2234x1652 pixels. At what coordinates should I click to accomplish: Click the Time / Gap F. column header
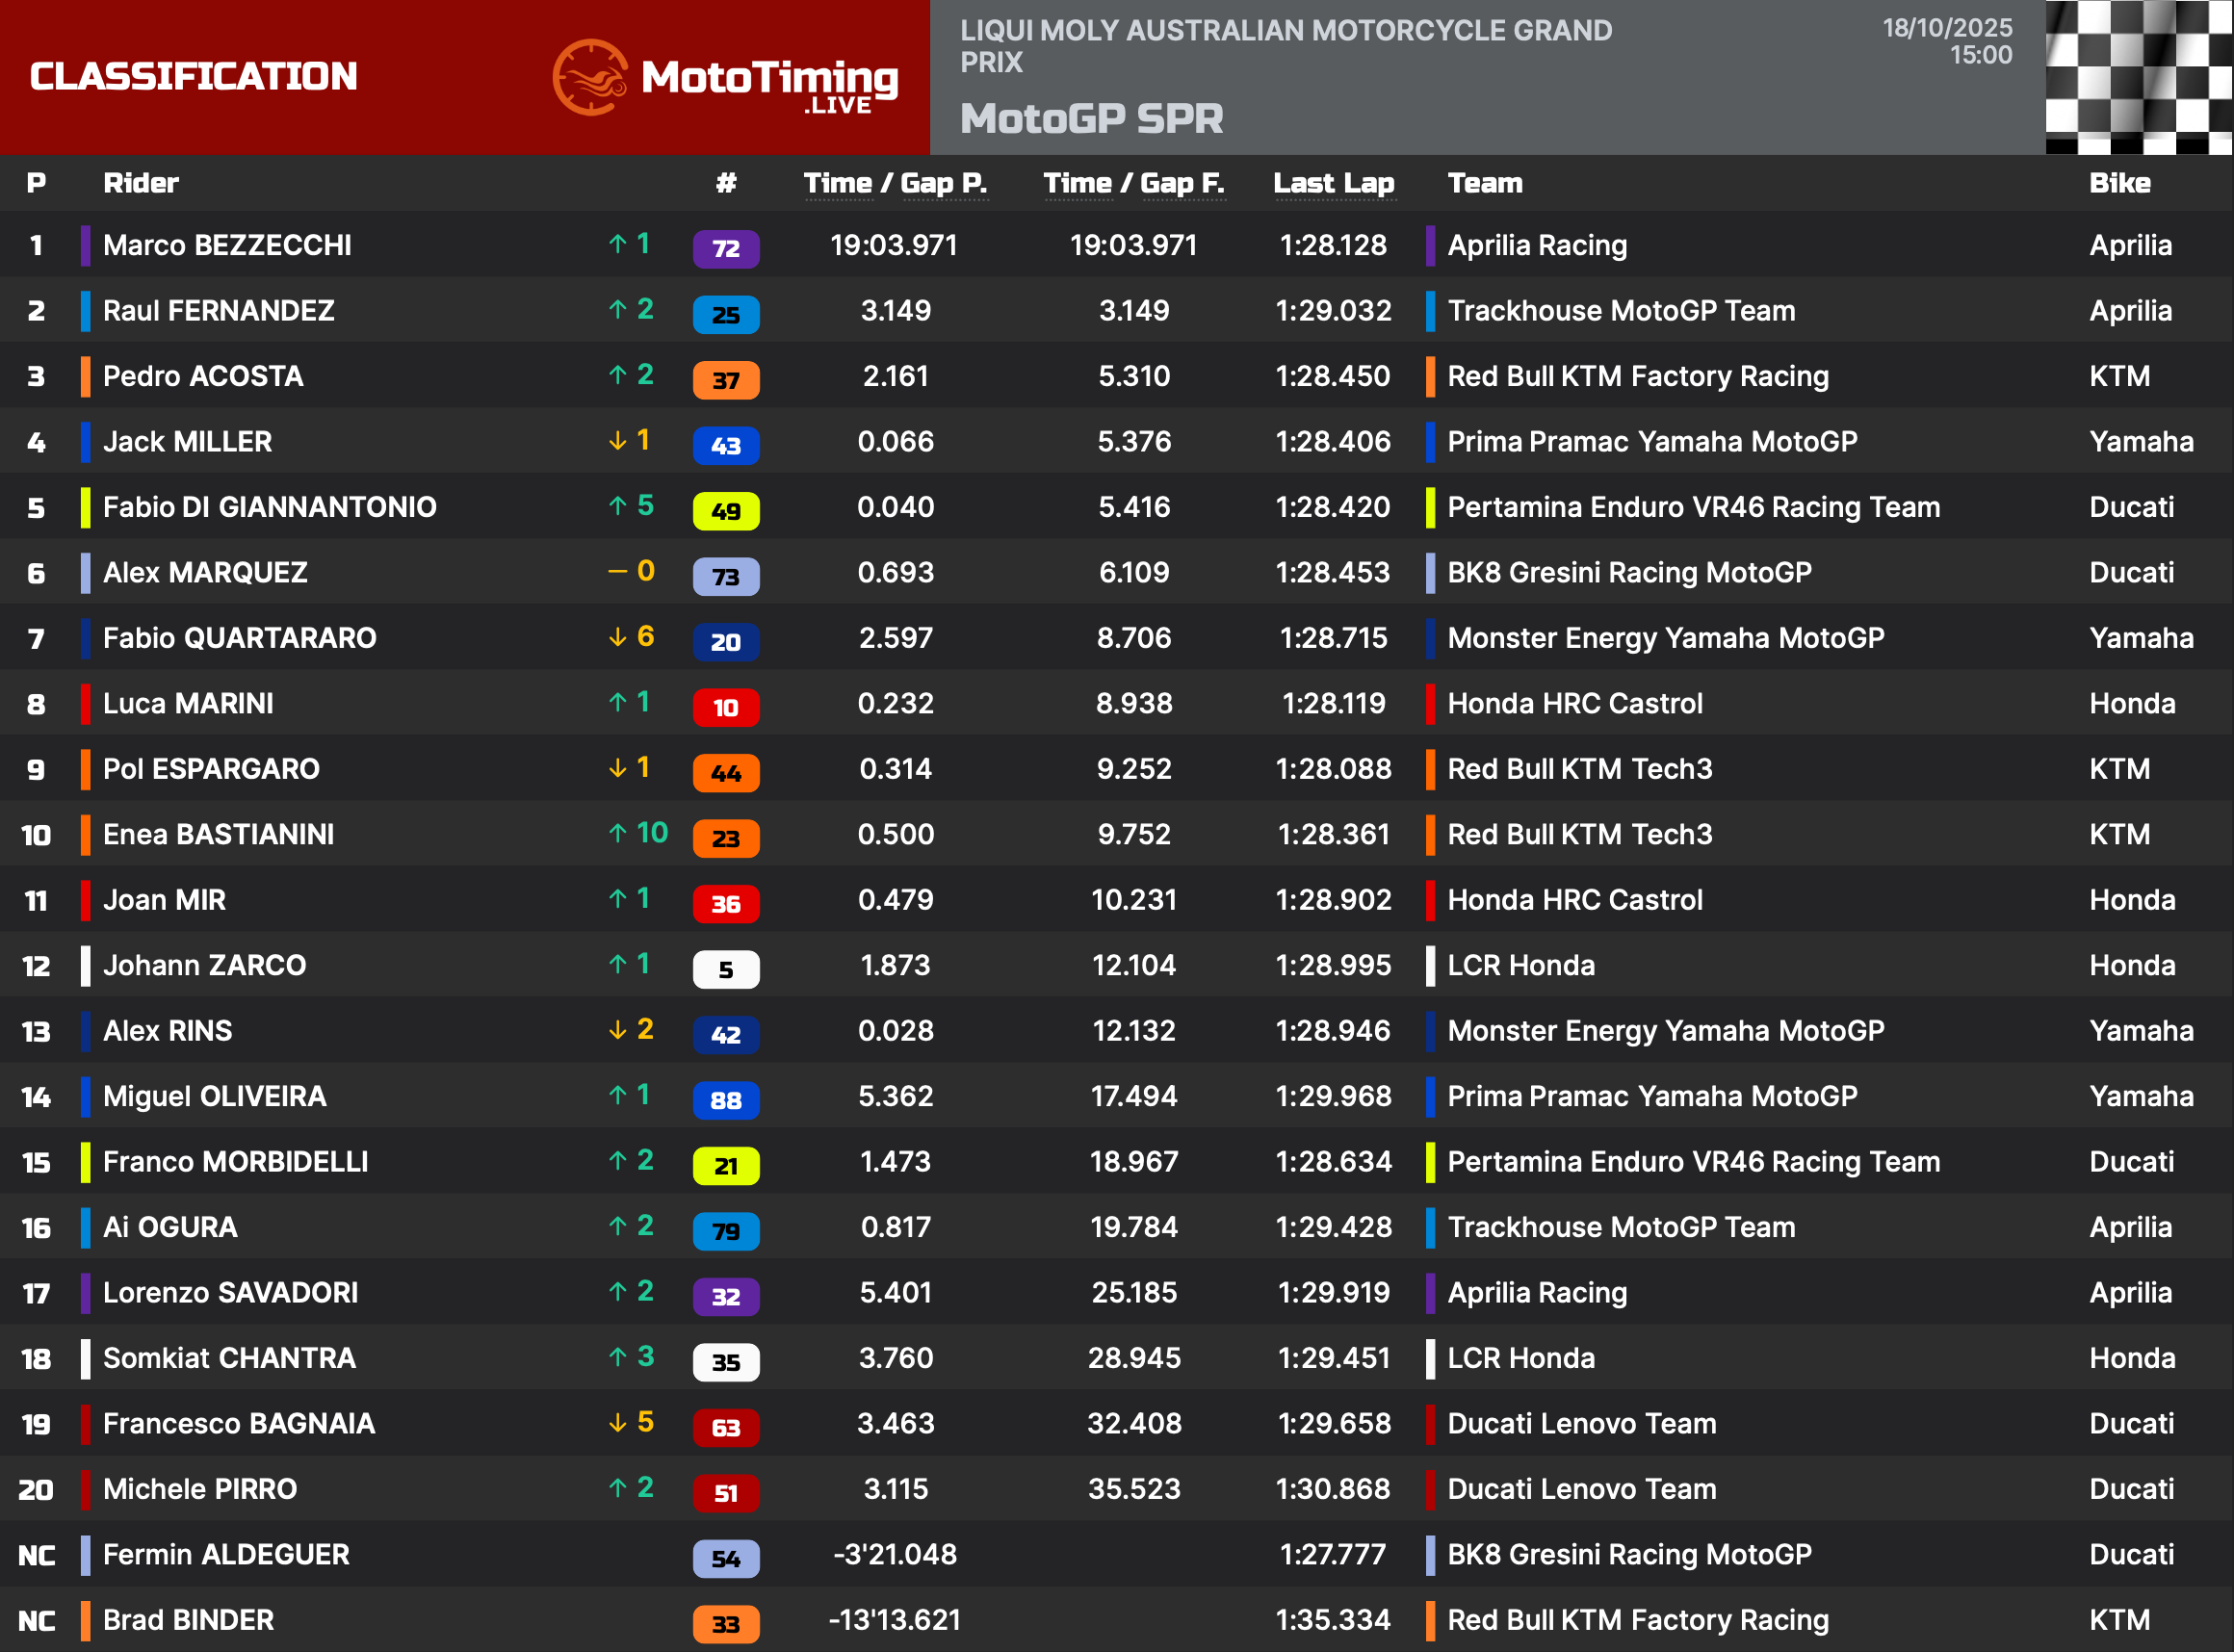[x=1134, y=183]
